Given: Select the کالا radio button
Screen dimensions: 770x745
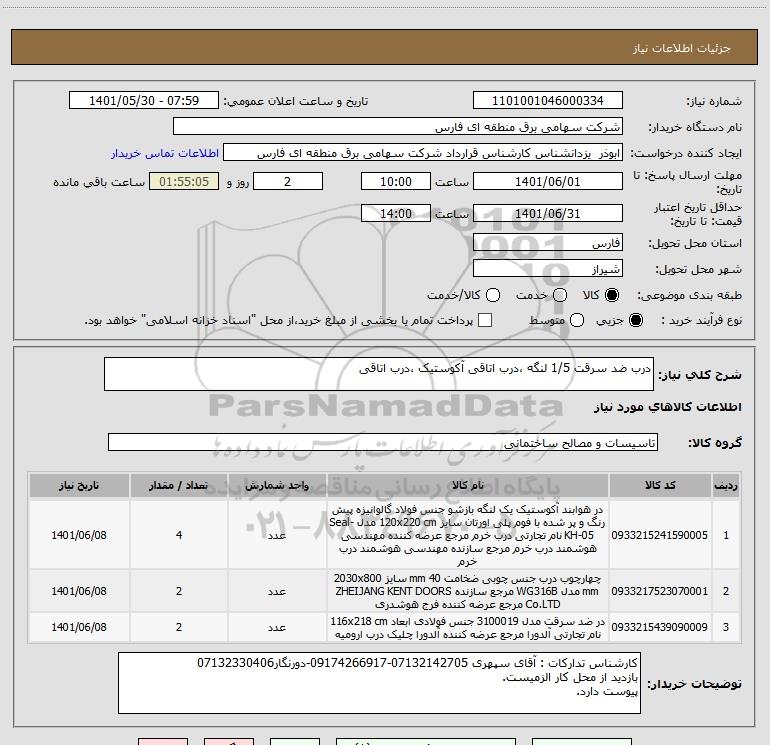Looking at the screenshot, I should click(612, 295).
